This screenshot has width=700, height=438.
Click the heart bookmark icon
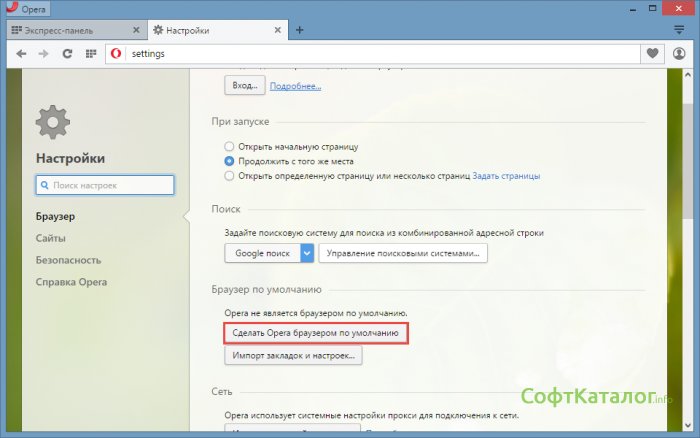coord(654,53)
